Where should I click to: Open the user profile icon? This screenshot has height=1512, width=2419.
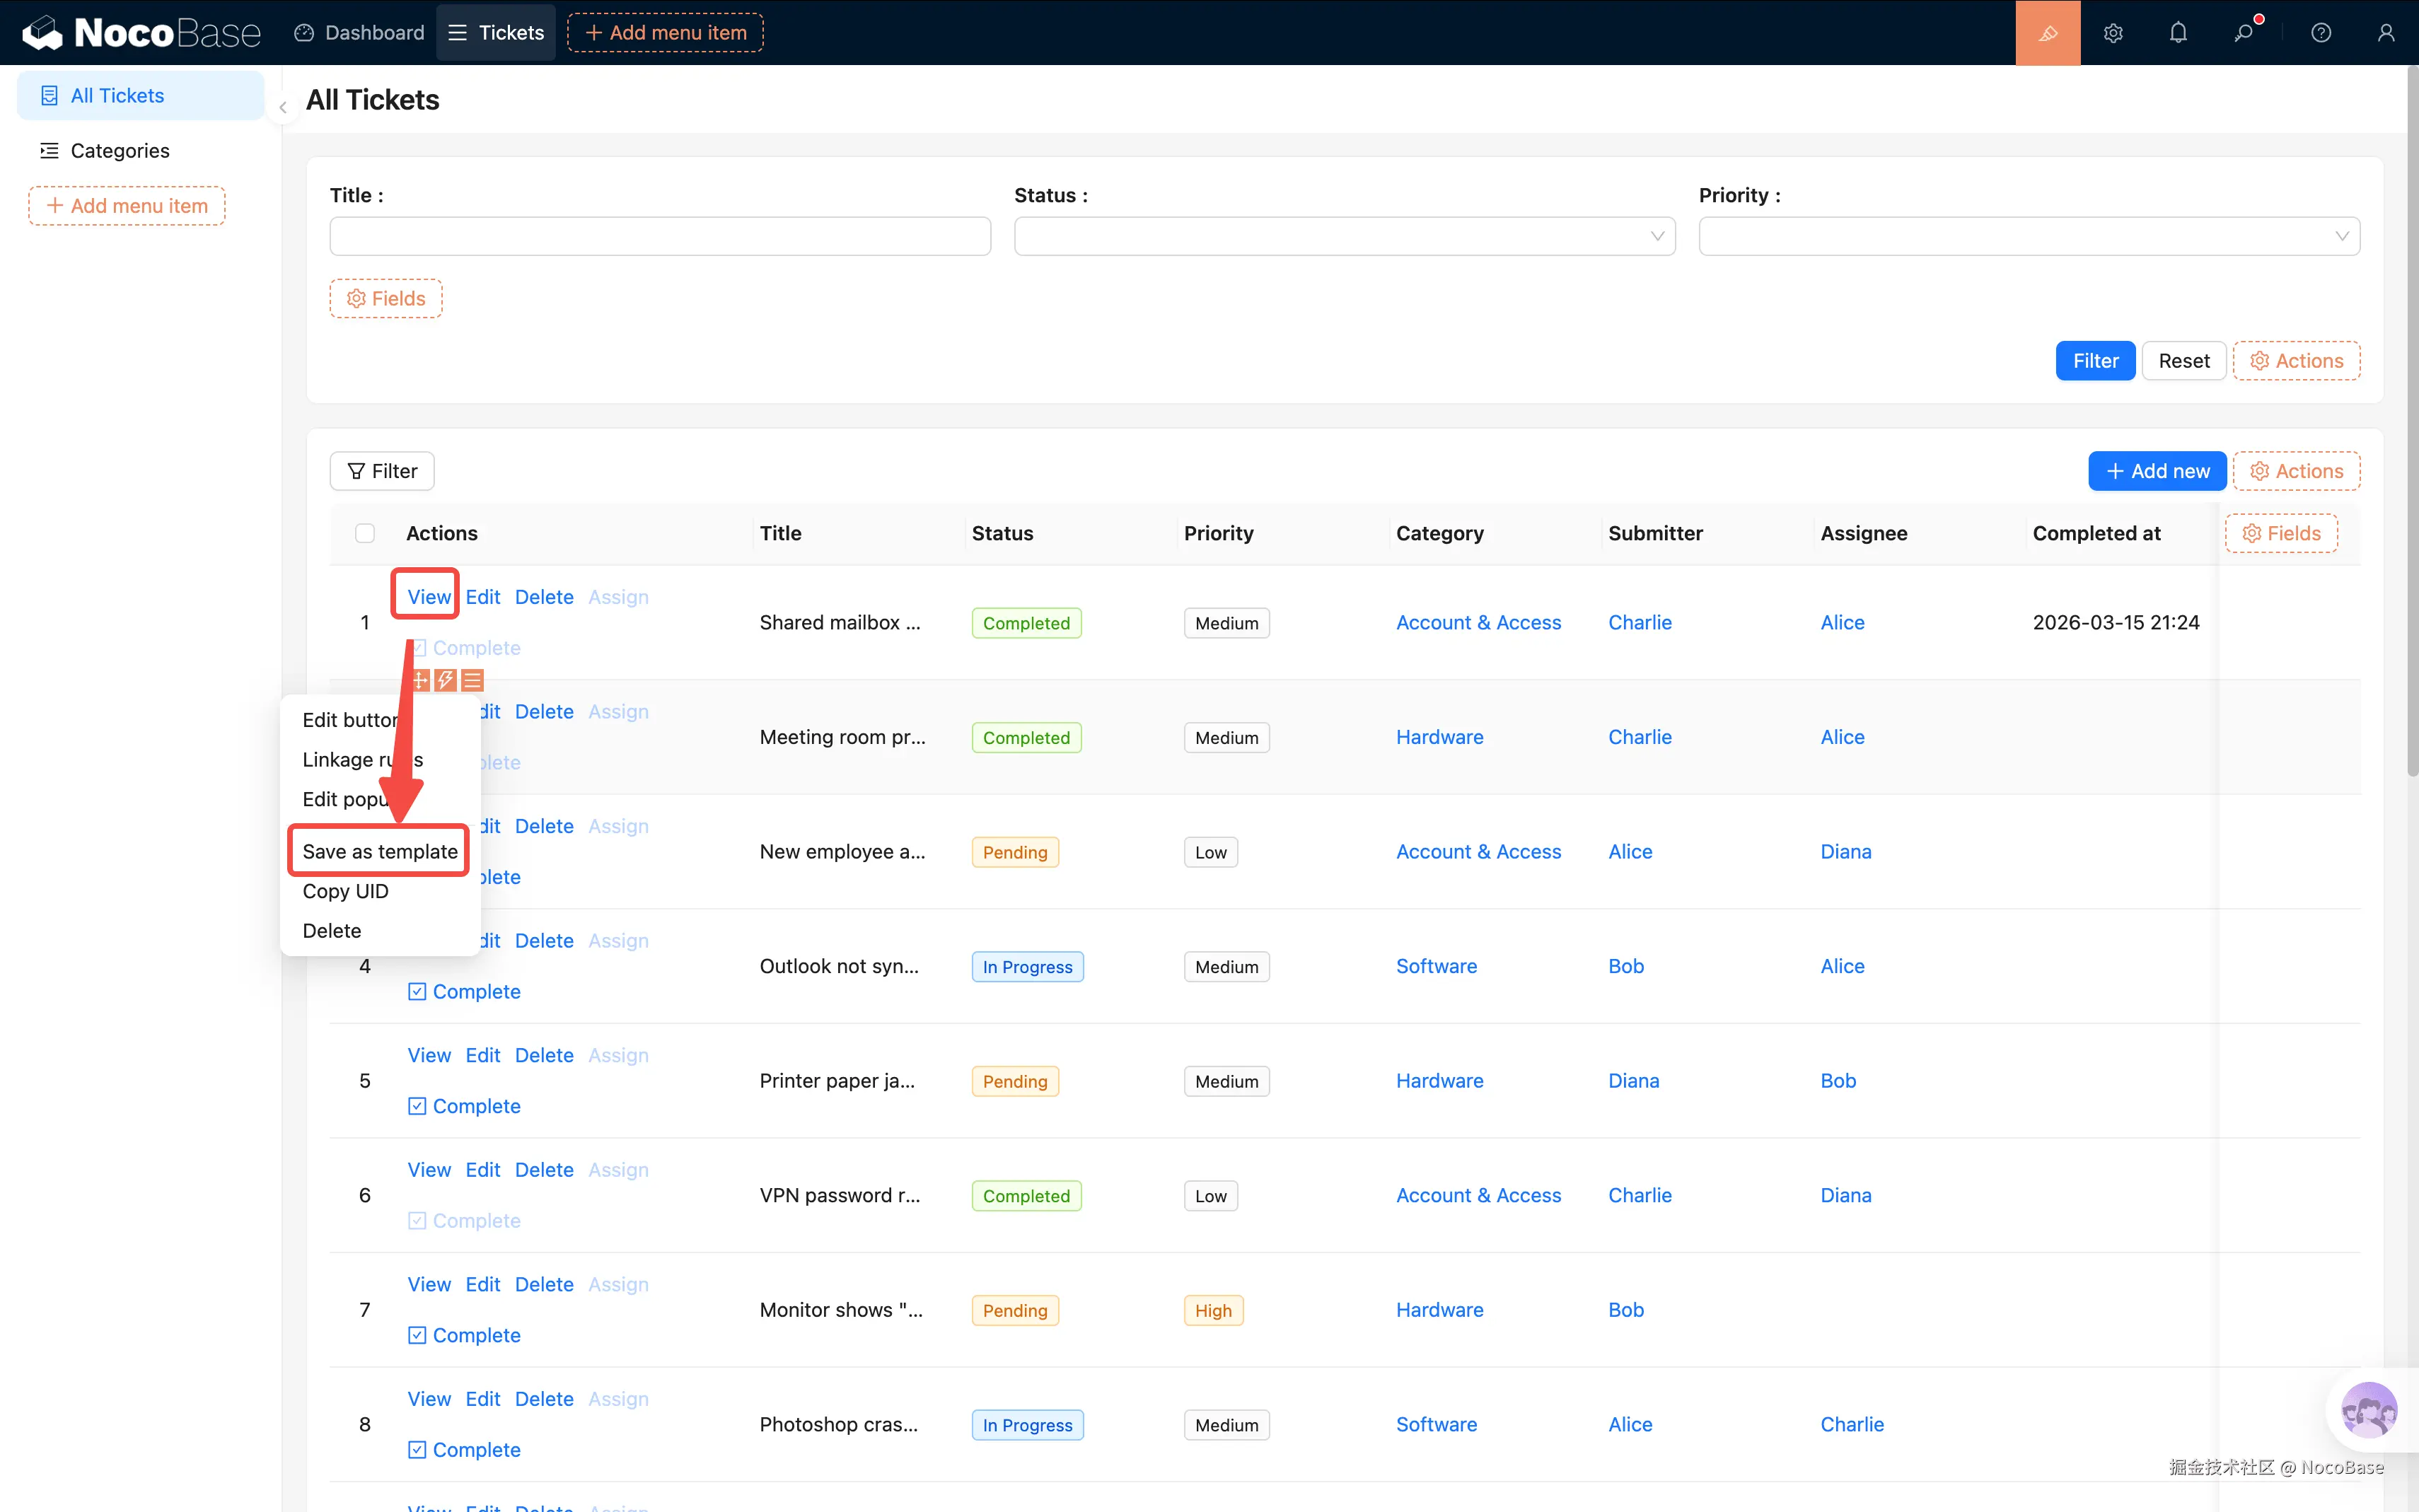click(2385, 33)
